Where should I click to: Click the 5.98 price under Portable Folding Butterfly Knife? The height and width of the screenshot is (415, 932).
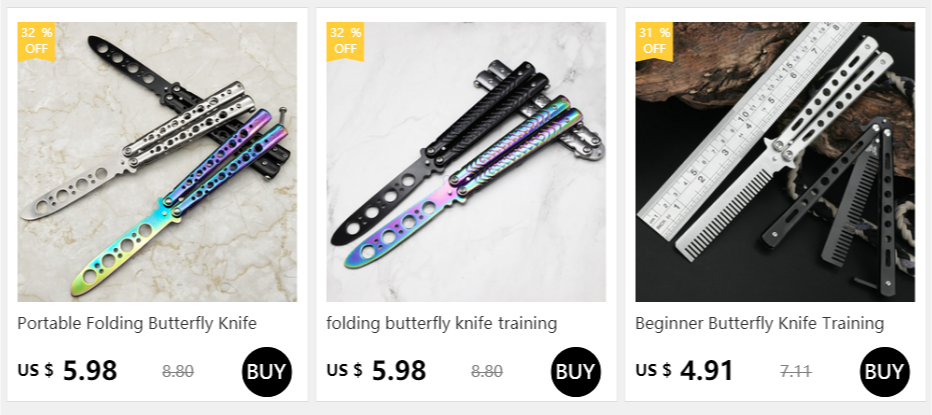click(x=90, y=371)
